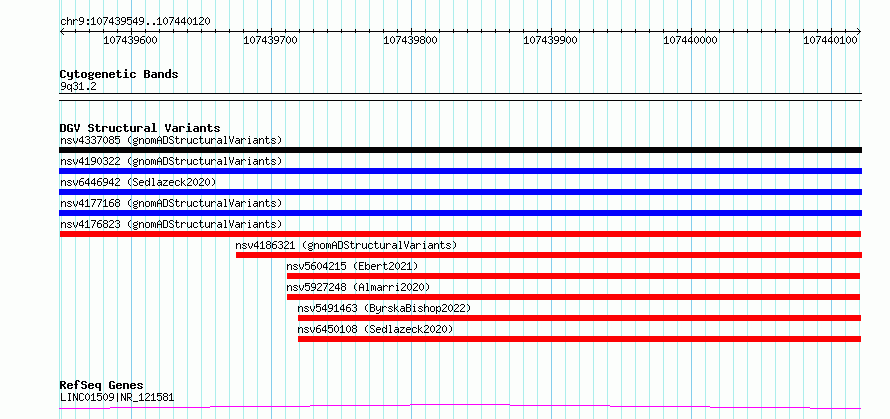
Task: Open variant label nsv5604215 (Ebert2021)
Action: click(352, 266)
